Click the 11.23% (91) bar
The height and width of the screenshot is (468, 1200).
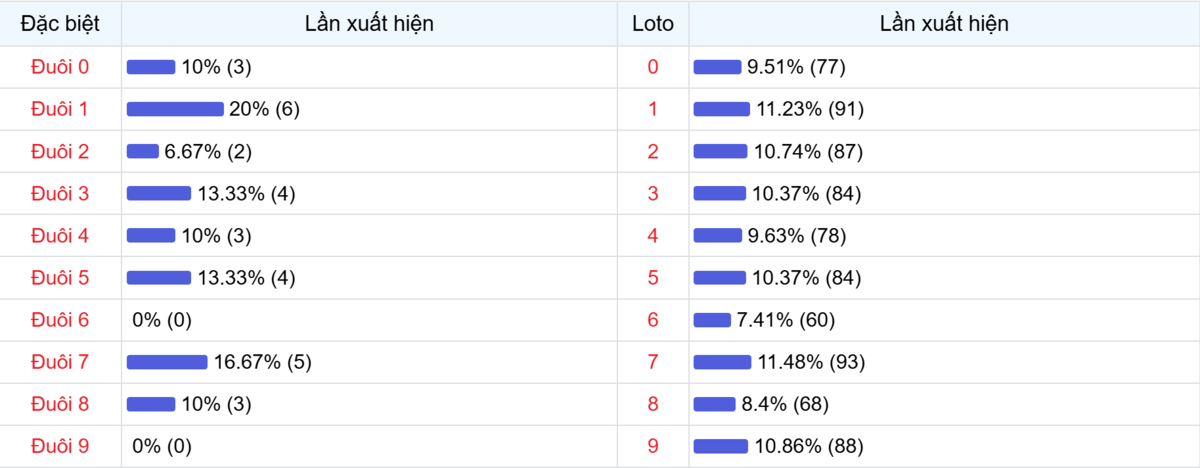[x=721, y=109]
